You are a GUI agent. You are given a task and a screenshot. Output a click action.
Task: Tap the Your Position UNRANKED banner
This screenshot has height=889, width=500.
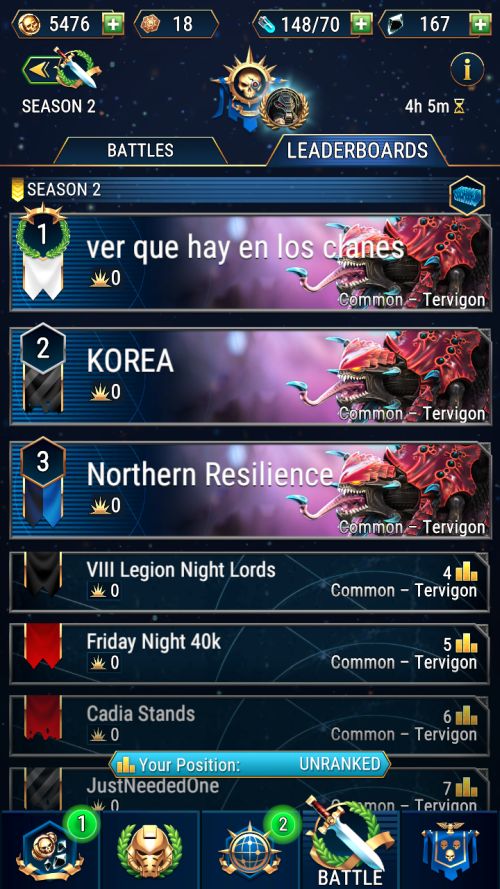pyautogui.click(x=249, y=765)
